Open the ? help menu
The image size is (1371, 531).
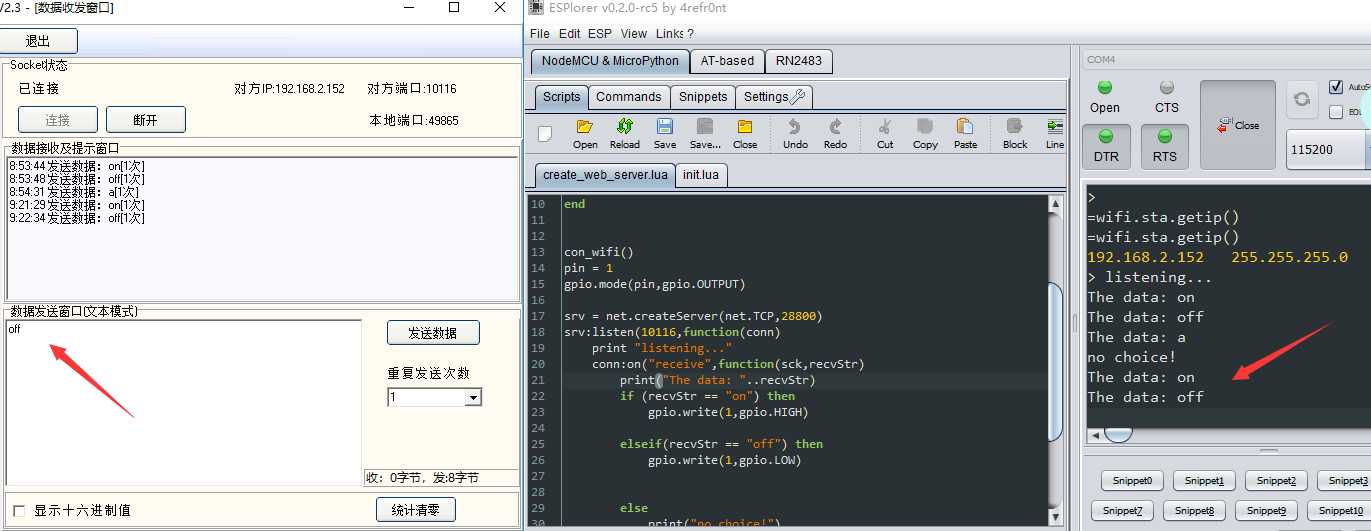(691, 34)
